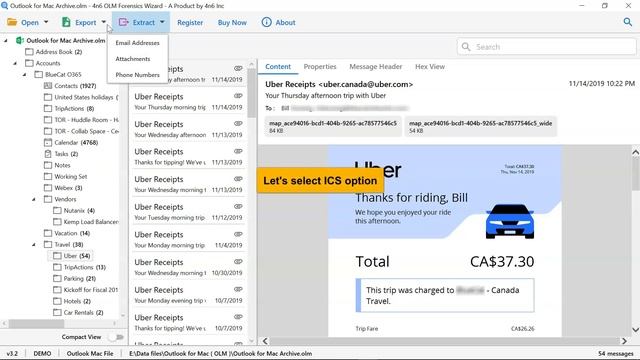Open Uber receipt 'Your Wednesday morning' dated 11/13/2019

[x=189, y=184]
